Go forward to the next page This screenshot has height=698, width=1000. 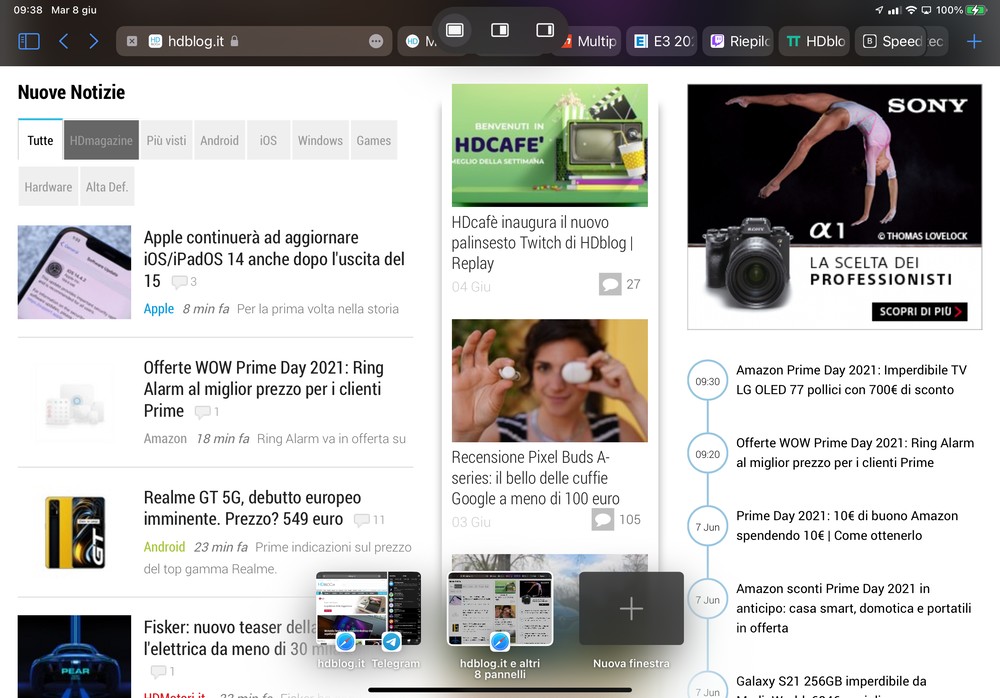click(x=94, y=41)
